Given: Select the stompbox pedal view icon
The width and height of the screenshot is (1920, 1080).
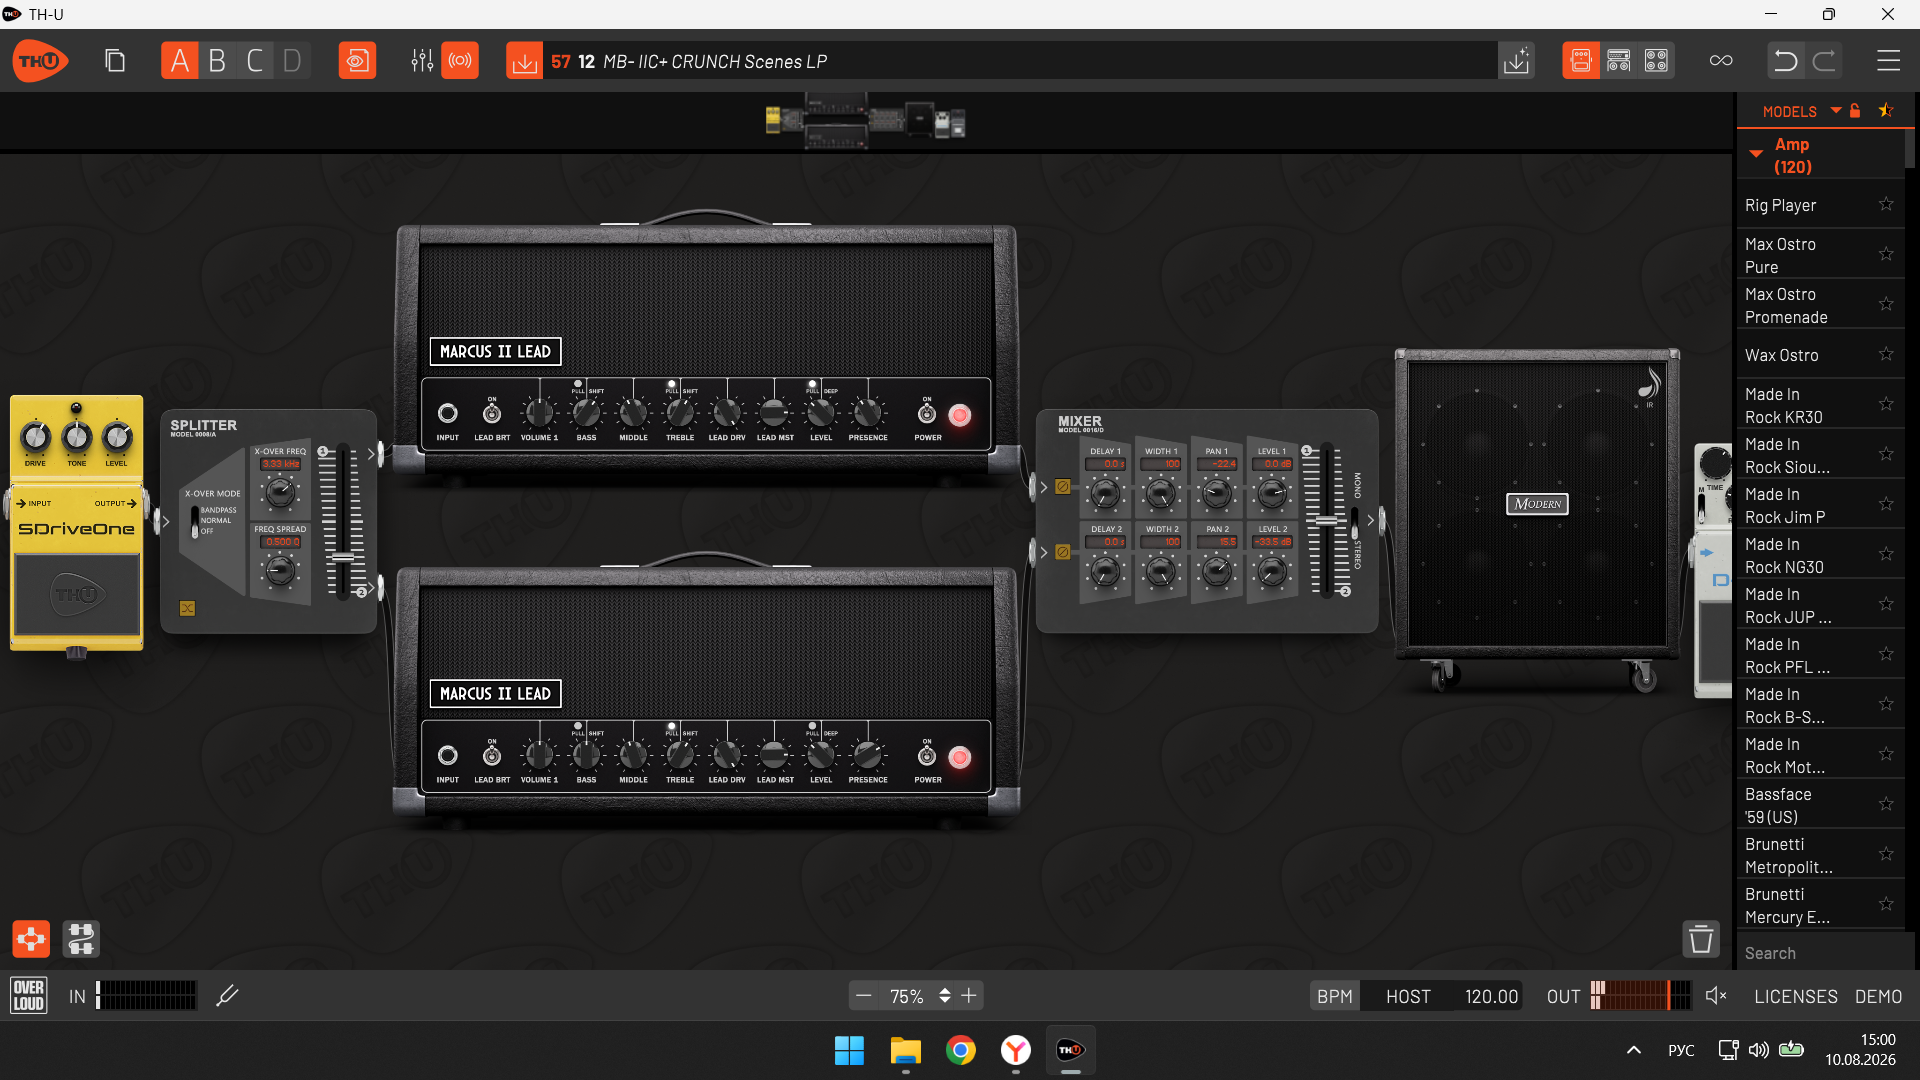Looking at the screenshot, I should [1581, 61].
